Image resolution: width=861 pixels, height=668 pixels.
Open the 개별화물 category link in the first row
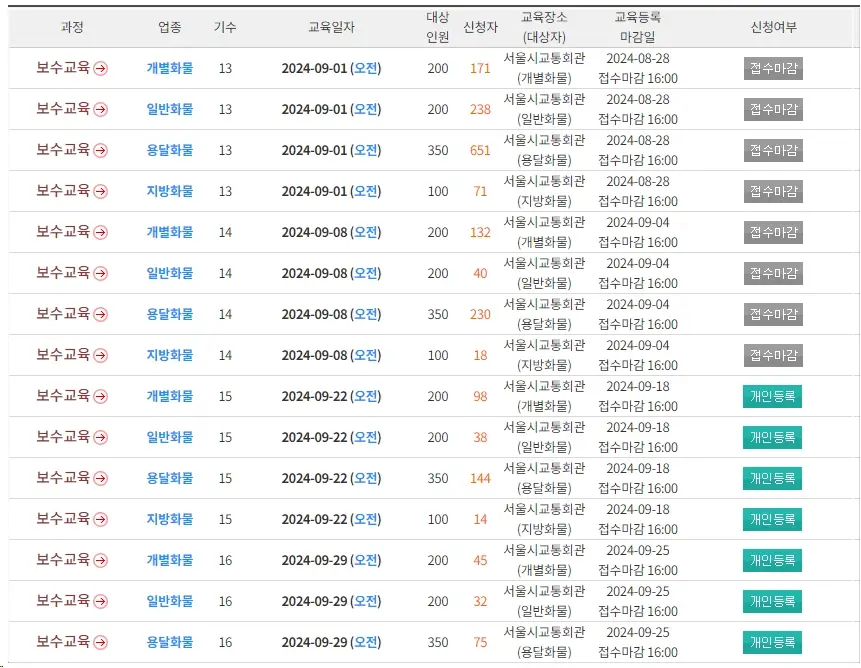[168, 69]
